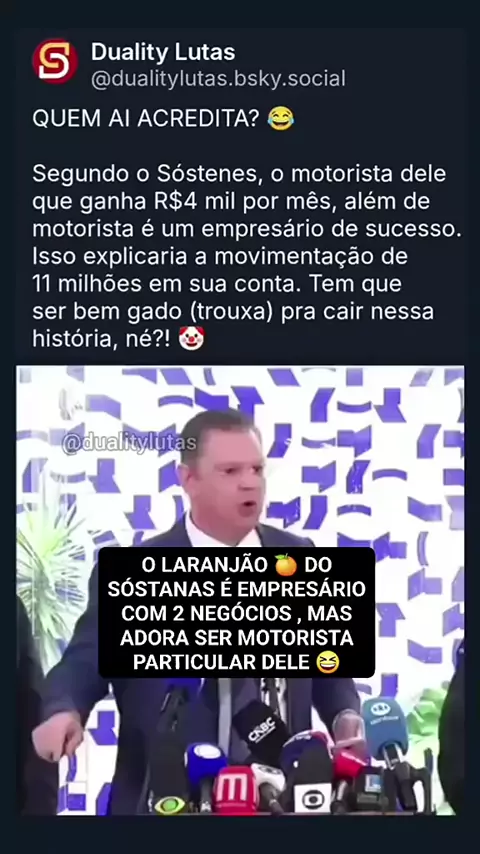The image size is (480, 854).
Task: Tap the orange fruit emoji in caption
Action: click(286, 565)
